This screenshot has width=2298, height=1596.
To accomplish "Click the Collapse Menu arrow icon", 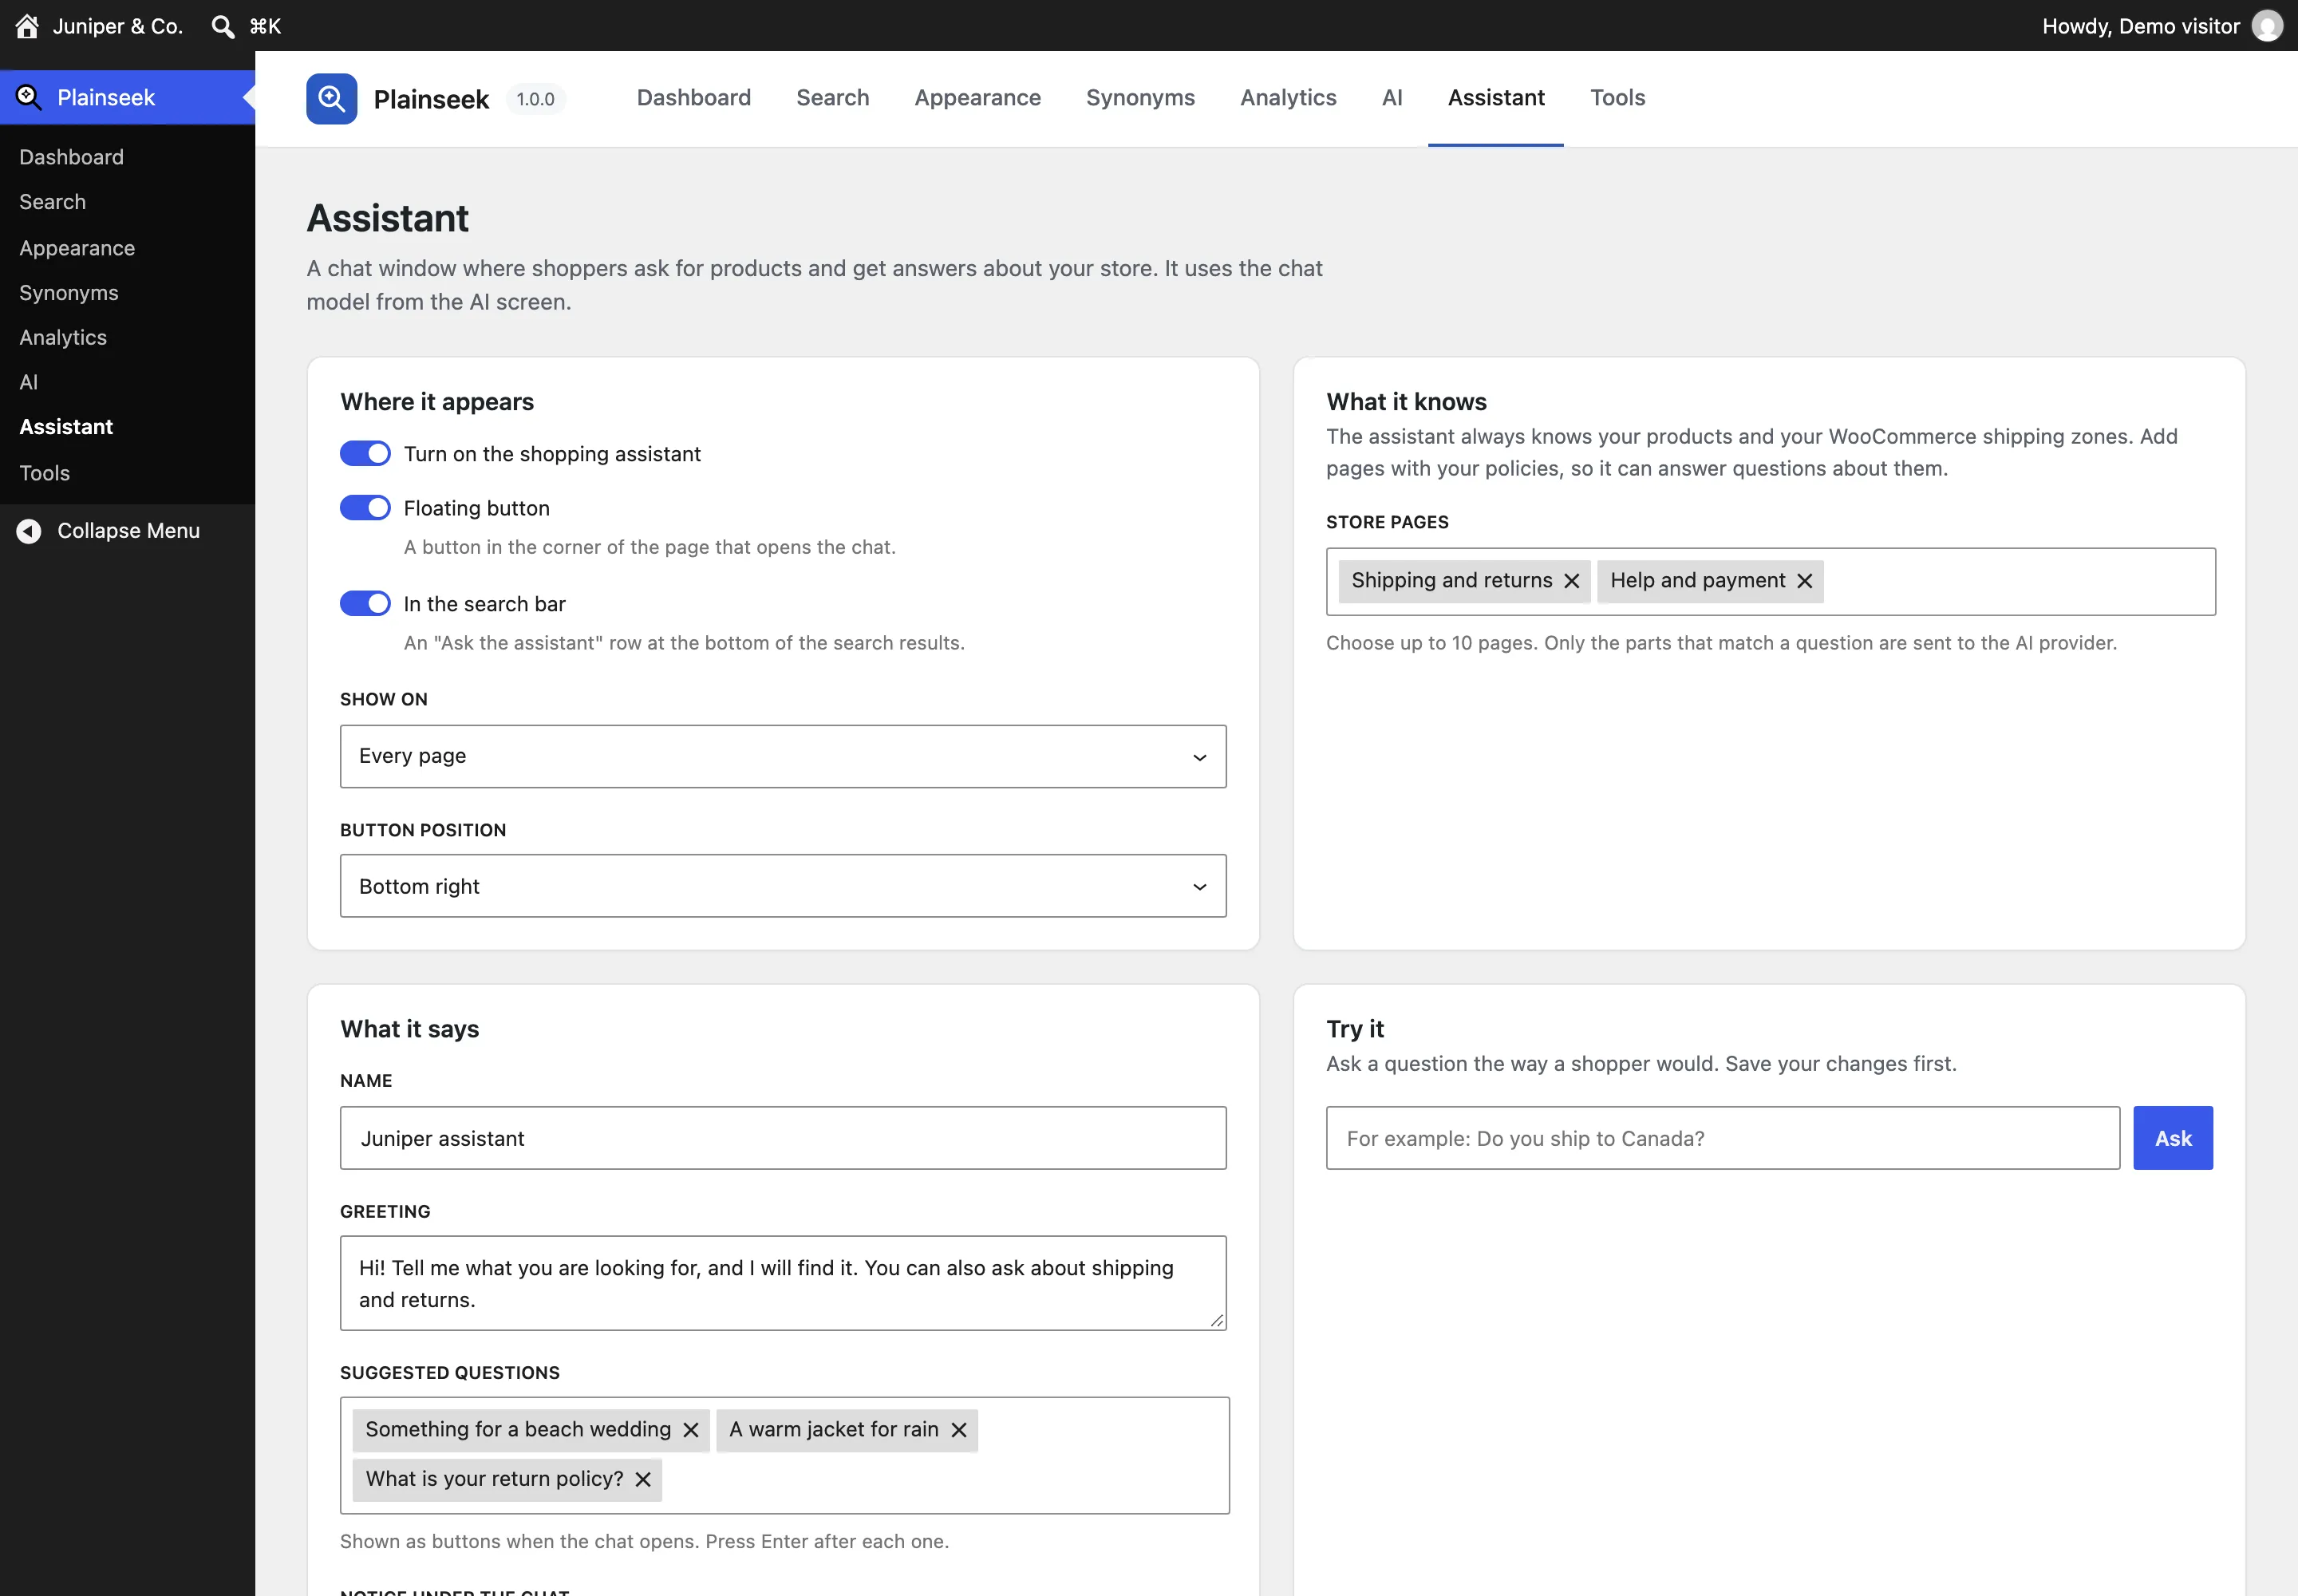I will click(29, 531).
